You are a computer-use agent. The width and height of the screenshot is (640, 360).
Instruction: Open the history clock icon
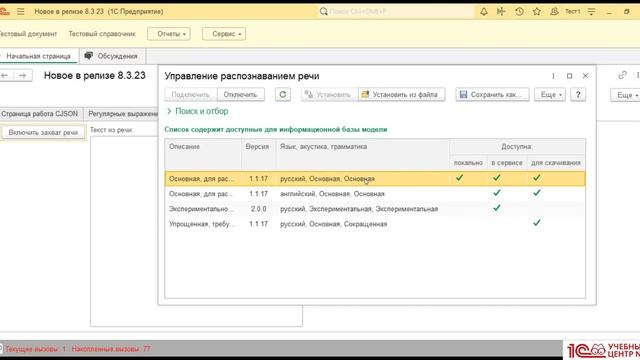[519, 11]
